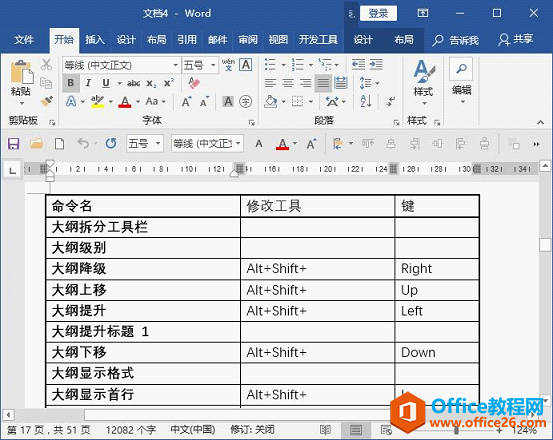The image size is (553, 440).
Task: Click the 告诉我 Tell Me search
Action: click(x=456, y=40)
